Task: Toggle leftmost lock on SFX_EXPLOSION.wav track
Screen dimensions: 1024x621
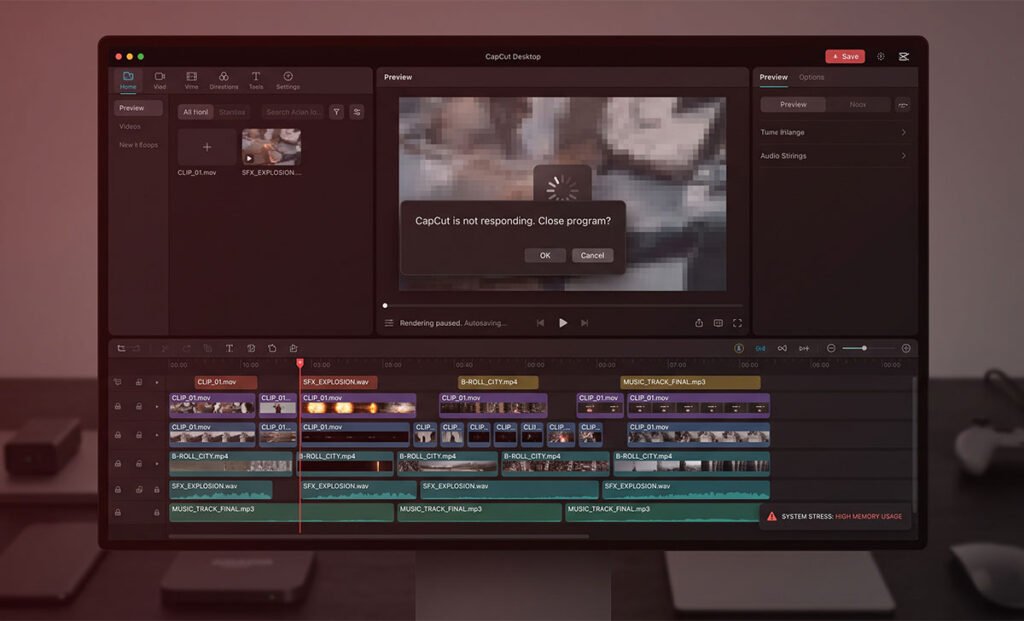Action: [x=118, y=490]
